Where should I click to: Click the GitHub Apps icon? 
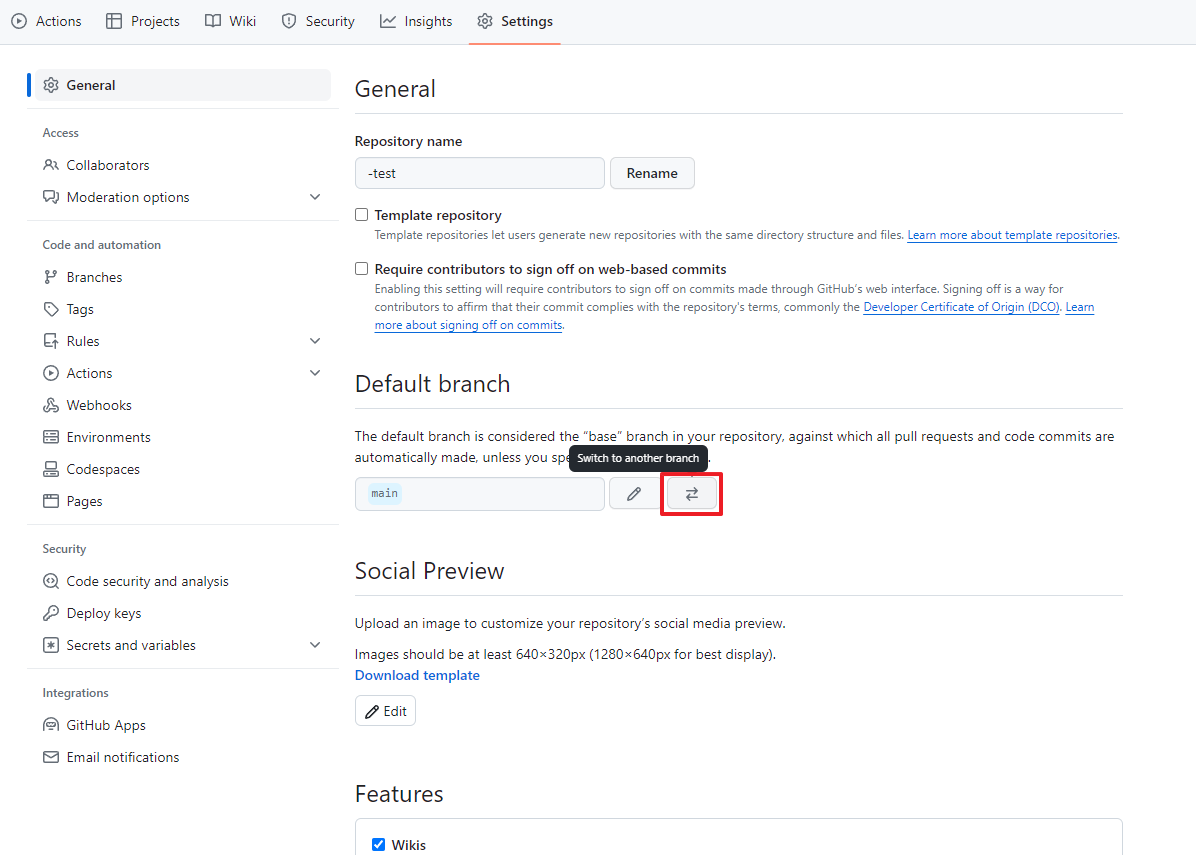pyautogui.click(x=51, y=725)
